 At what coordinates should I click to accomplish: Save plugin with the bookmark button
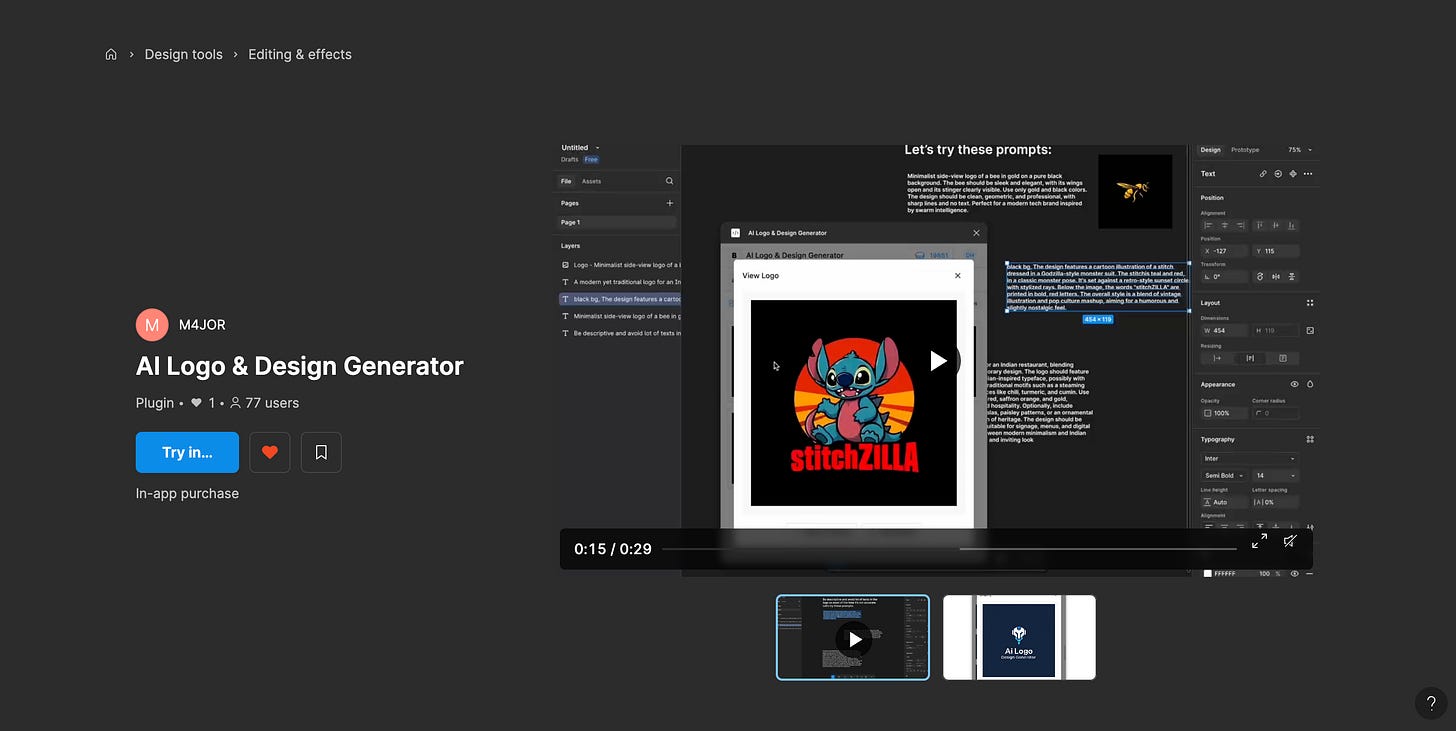(x=321, y=452)
